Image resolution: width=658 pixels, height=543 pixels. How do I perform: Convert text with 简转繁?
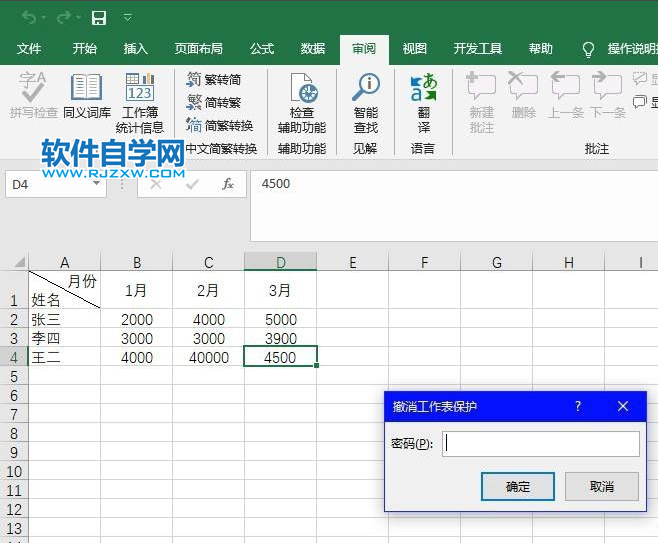point(214,102)
